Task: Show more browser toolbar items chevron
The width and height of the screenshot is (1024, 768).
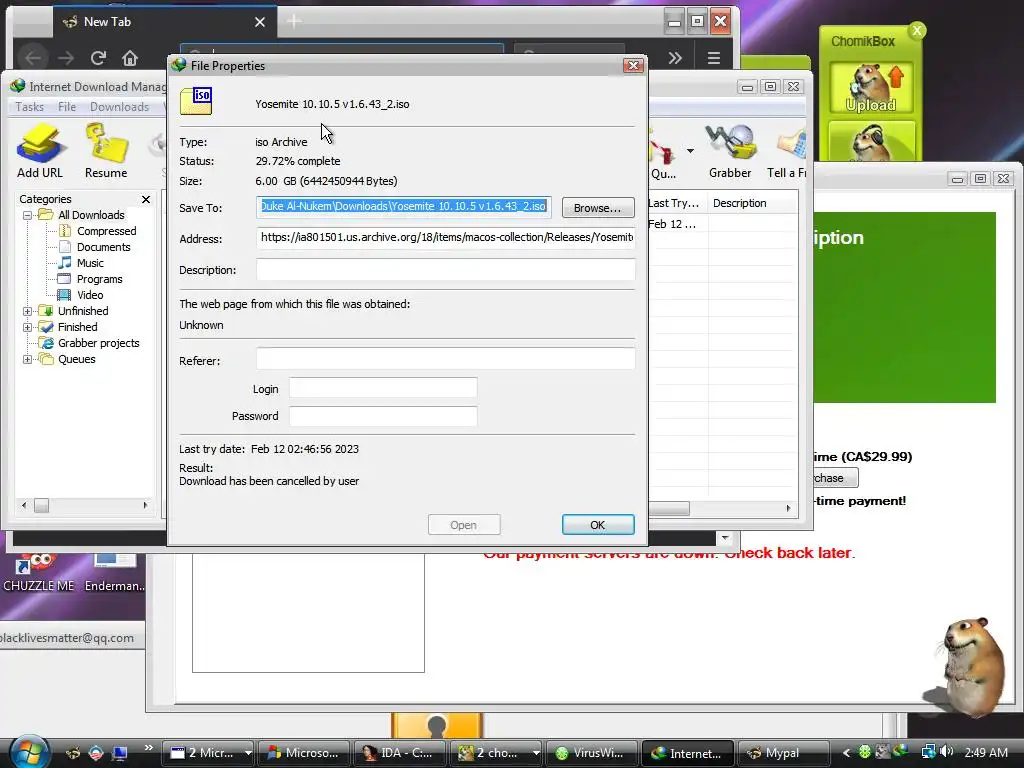Action: 675,58
